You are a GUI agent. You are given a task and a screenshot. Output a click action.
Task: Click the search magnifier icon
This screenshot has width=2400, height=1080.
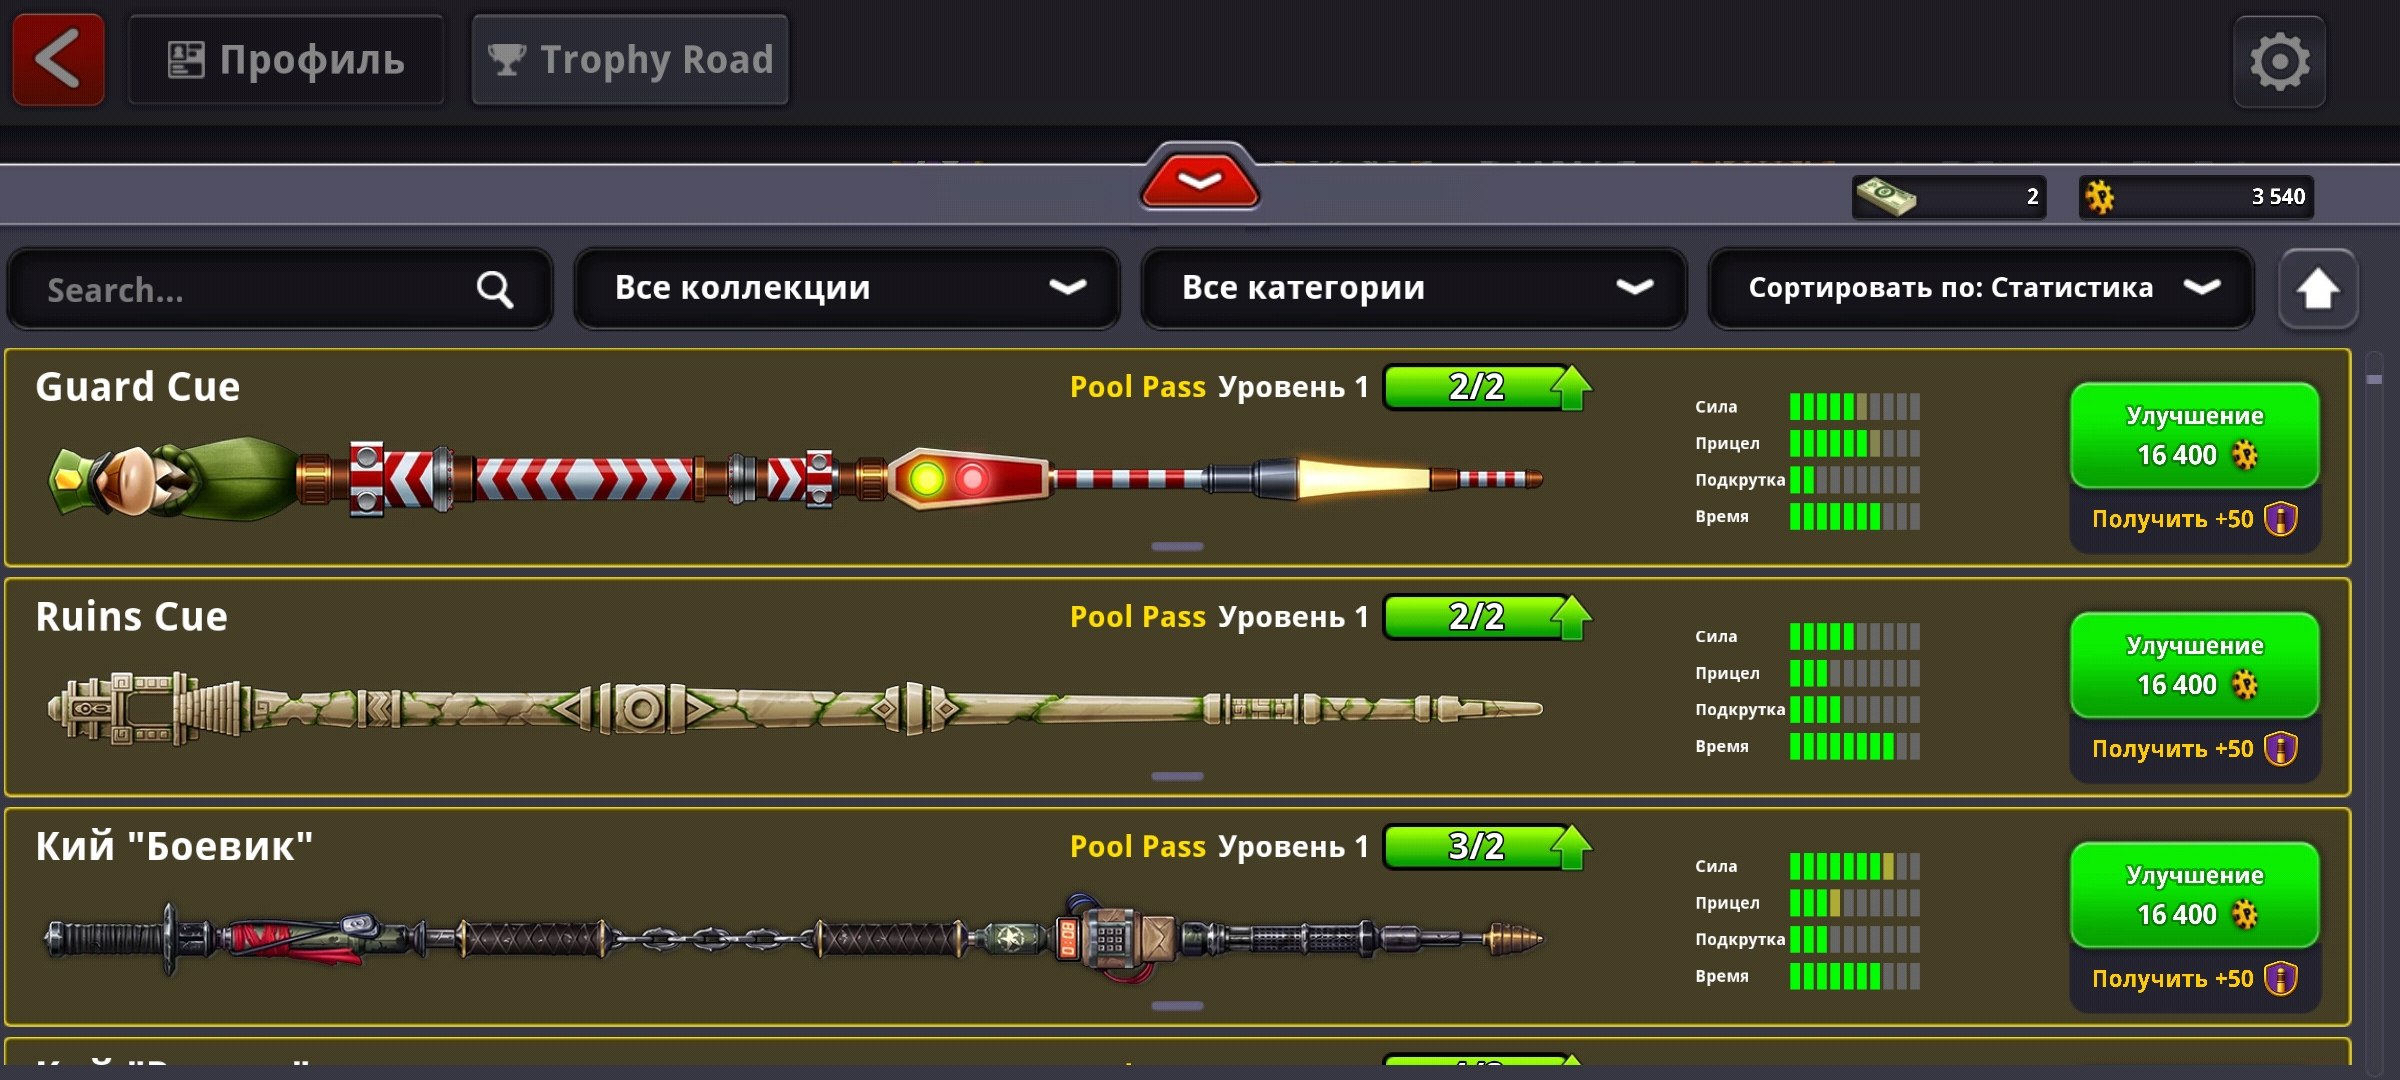click(x=494, y=290)
